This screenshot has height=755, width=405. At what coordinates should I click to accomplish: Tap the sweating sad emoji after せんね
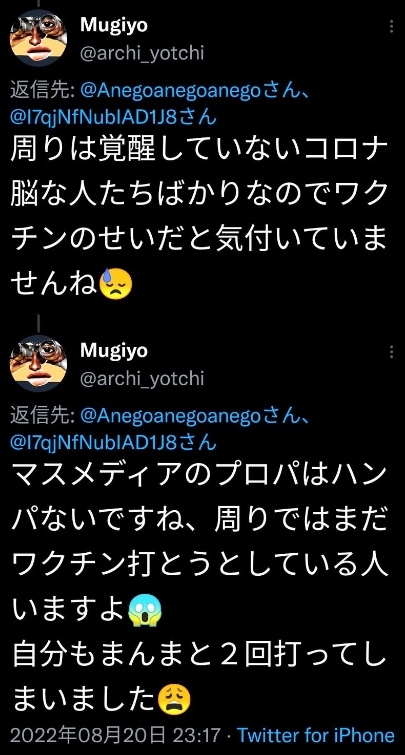coord(116,285)
